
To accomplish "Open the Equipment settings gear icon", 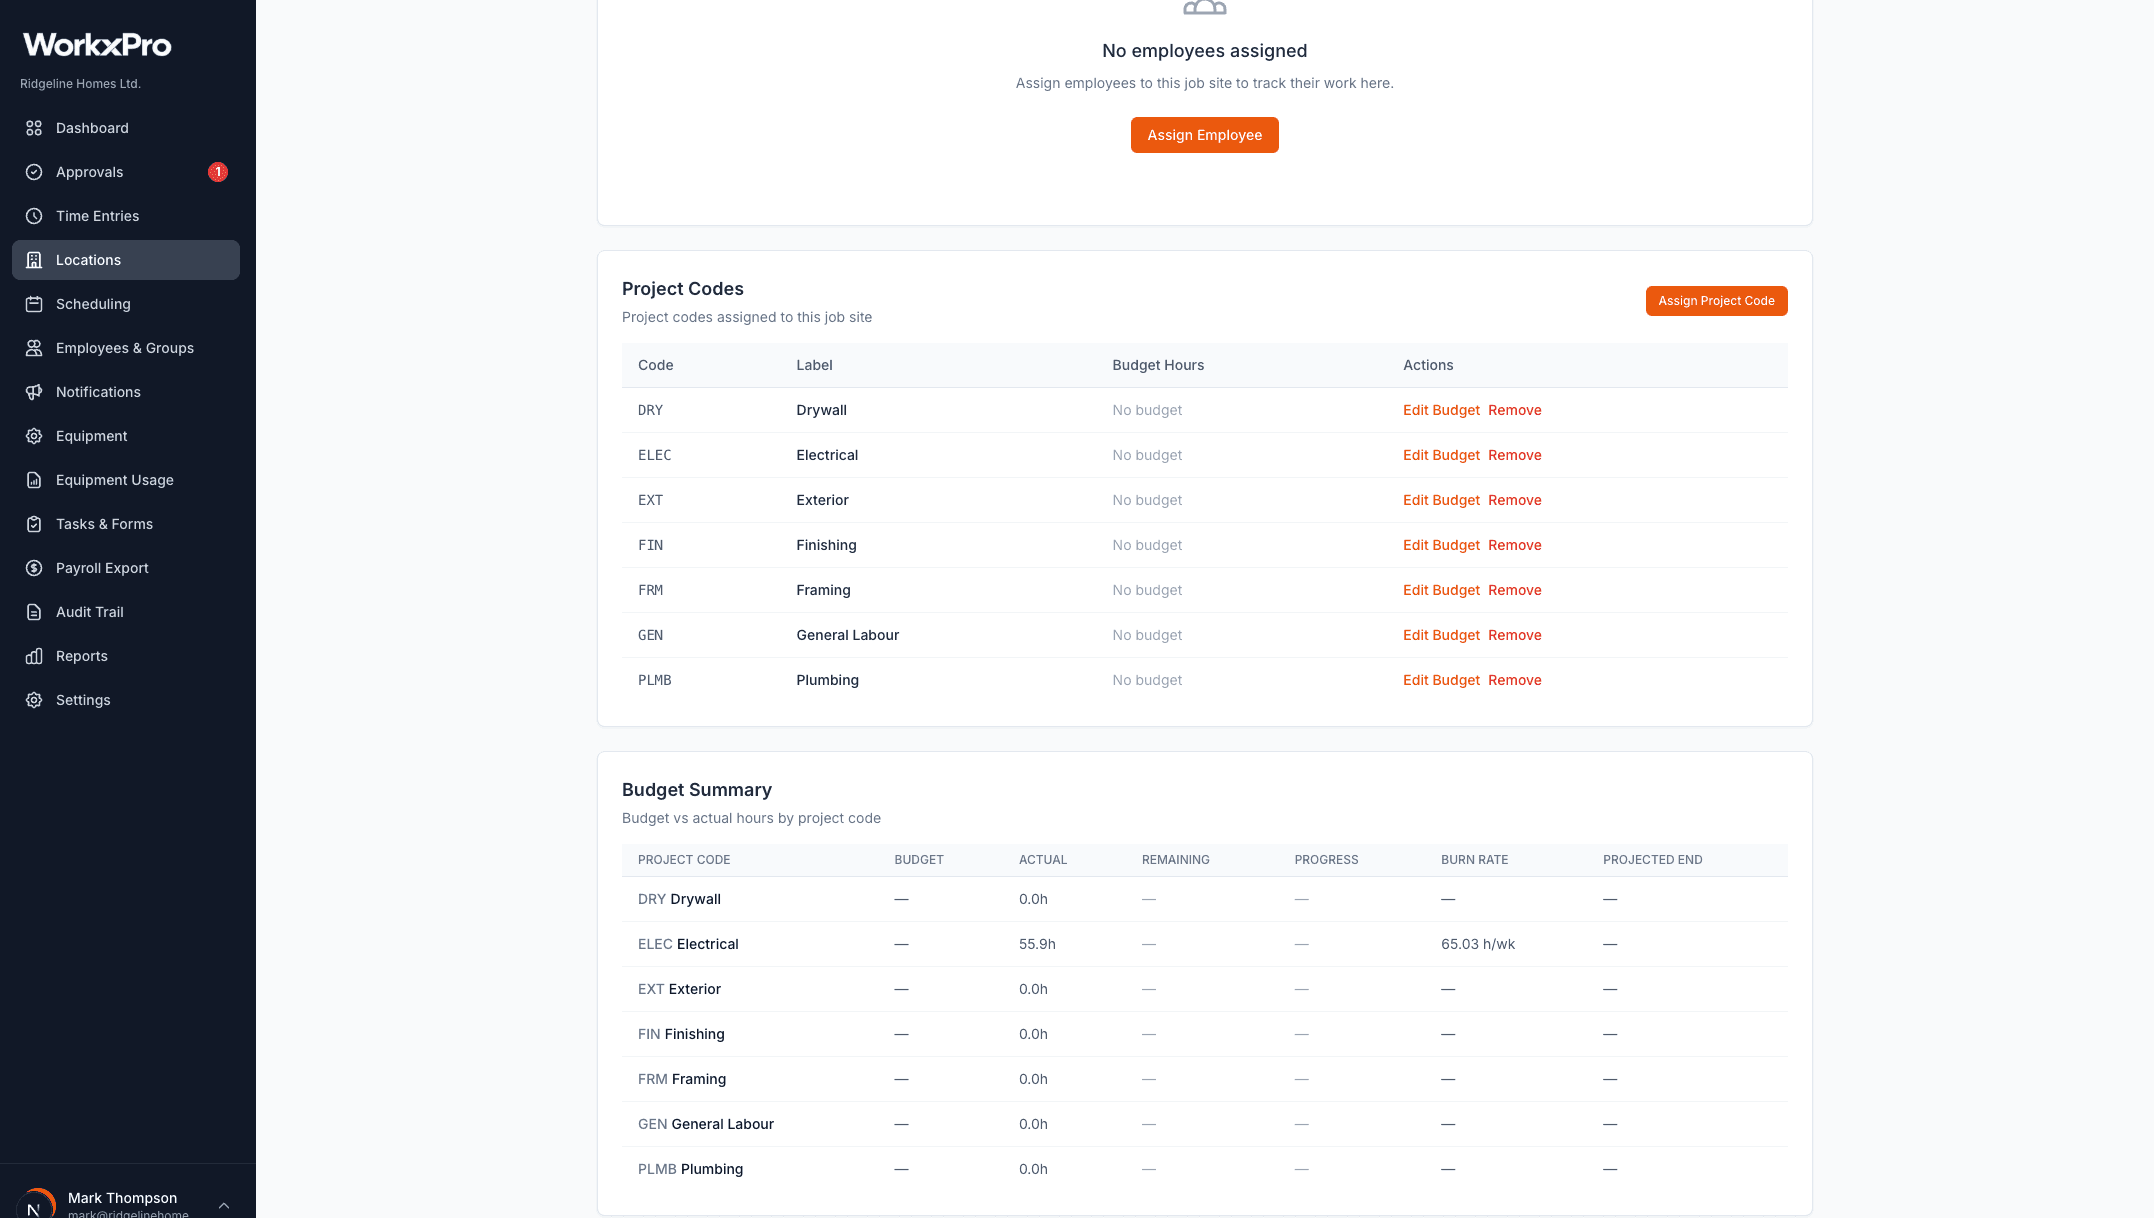I will [33, 436].
